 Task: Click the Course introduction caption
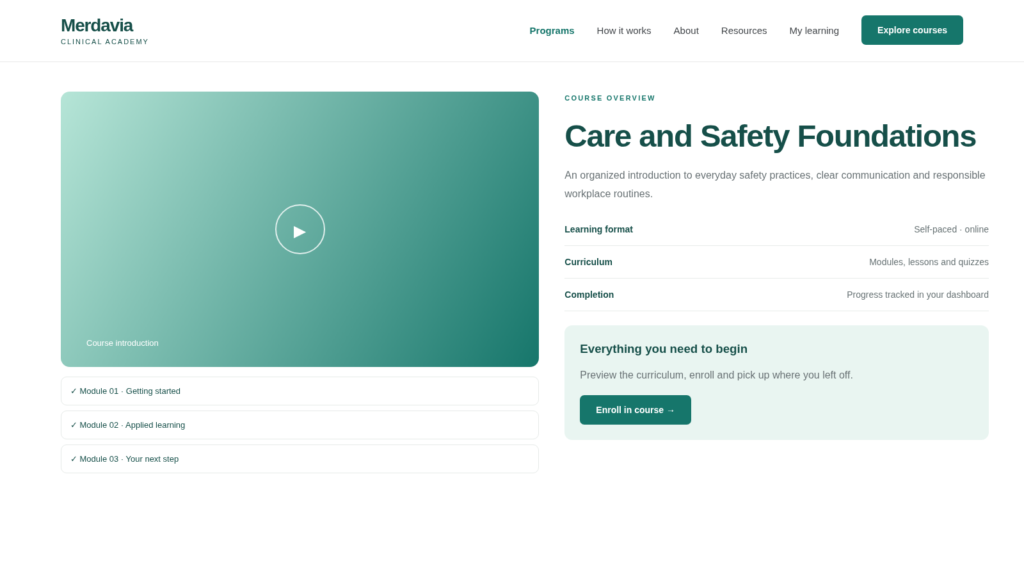(122, 343)
